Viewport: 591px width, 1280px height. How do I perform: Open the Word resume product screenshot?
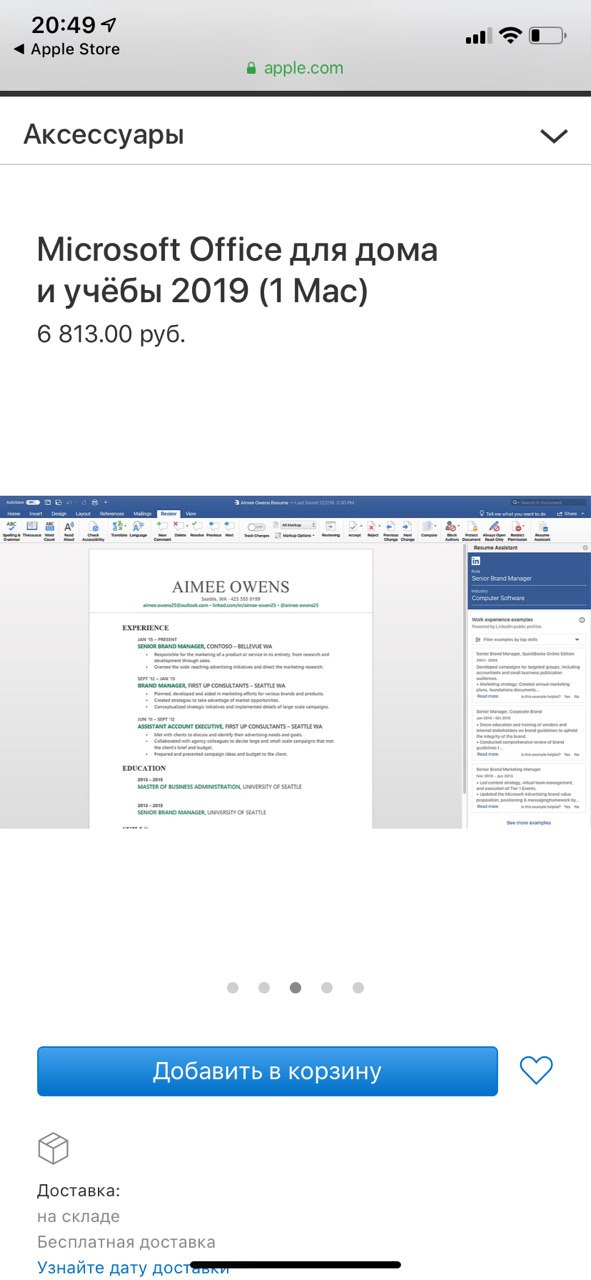click(x=295, y=662)
